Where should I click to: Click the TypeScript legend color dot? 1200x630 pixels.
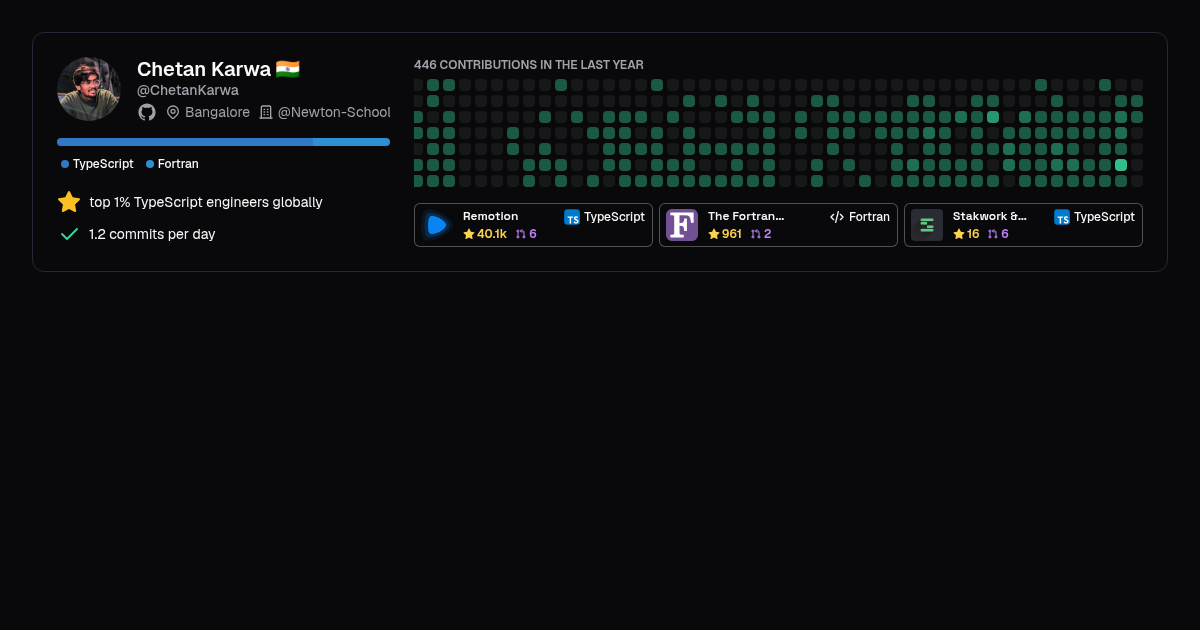pyautogui.click(x=65, y=164)
